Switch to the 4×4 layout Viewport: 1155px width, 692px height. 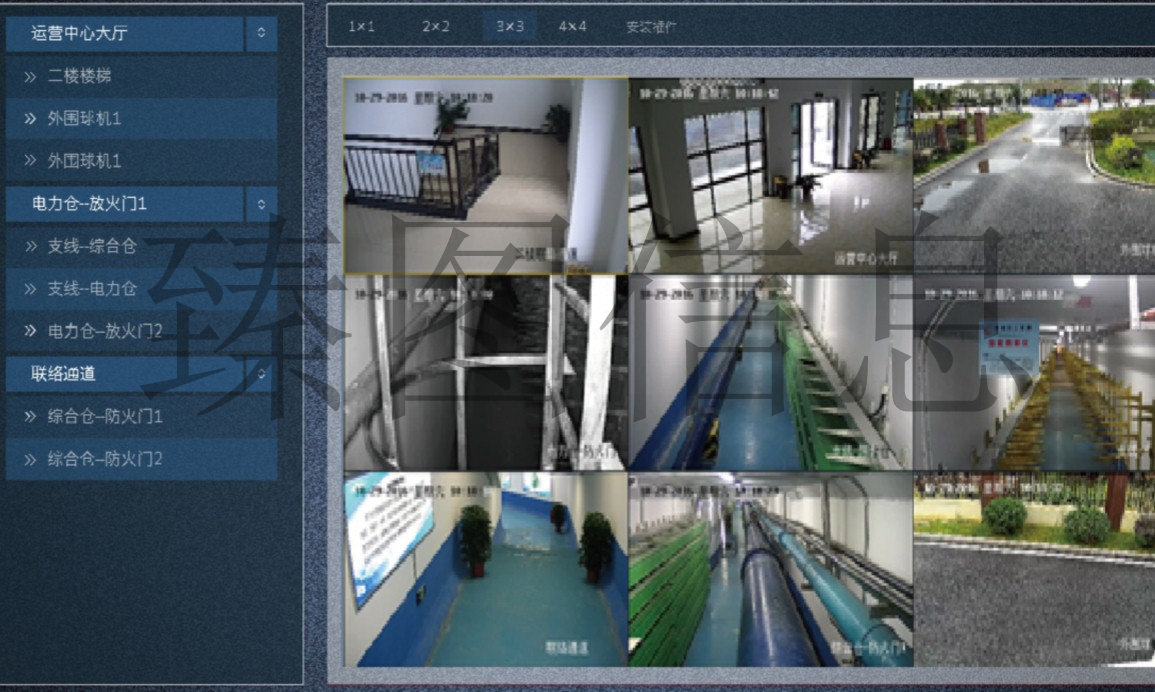click(x=572, y=27)
